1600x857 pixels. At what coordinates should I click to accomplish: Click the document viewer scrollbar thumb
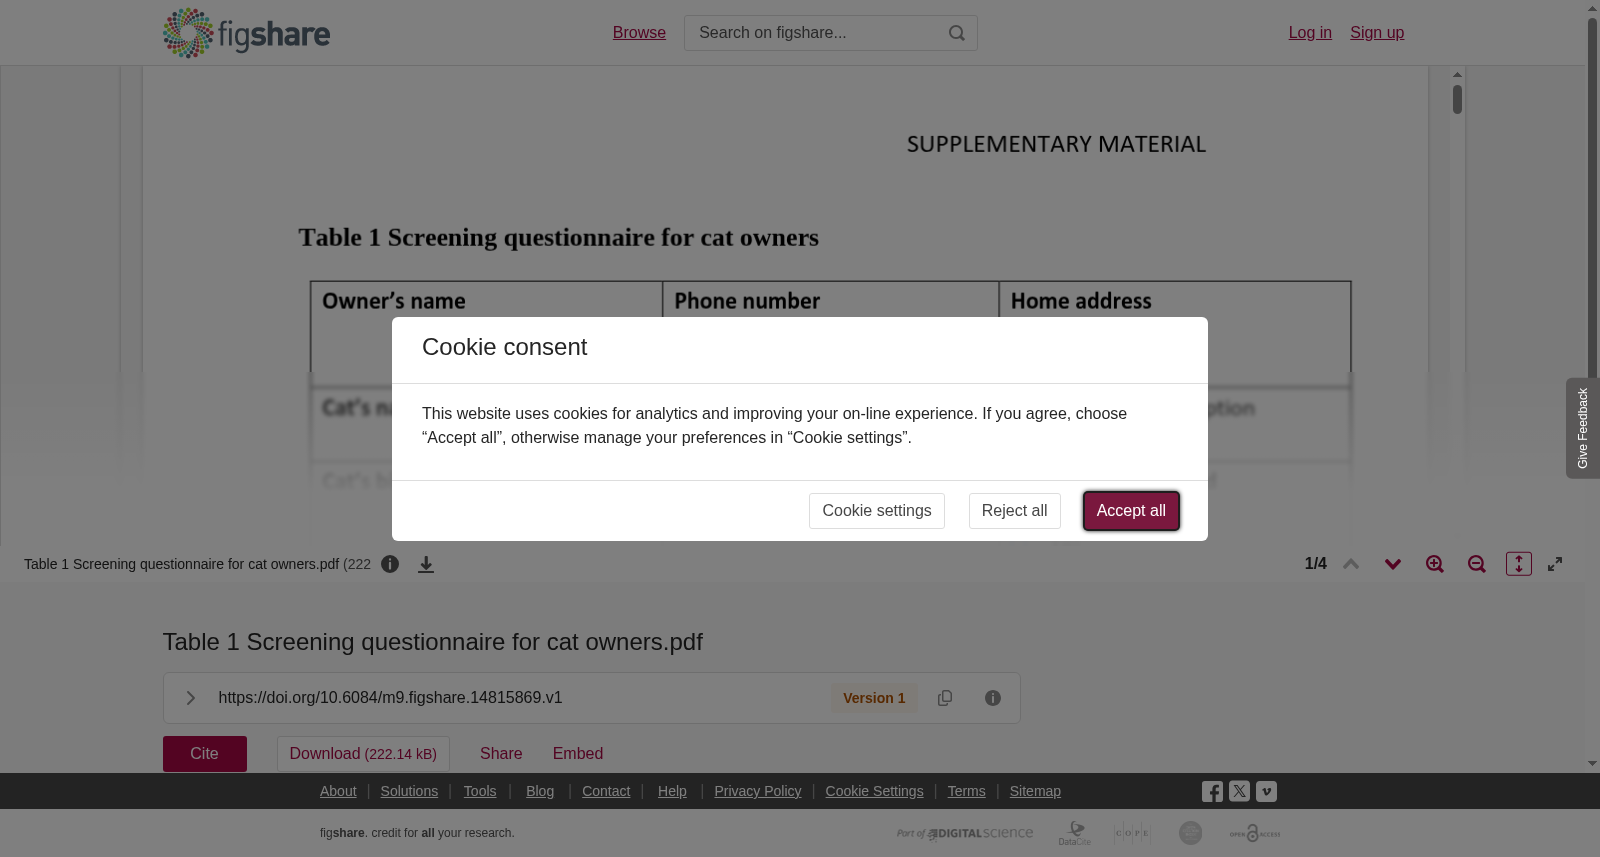pos(1458,99)
